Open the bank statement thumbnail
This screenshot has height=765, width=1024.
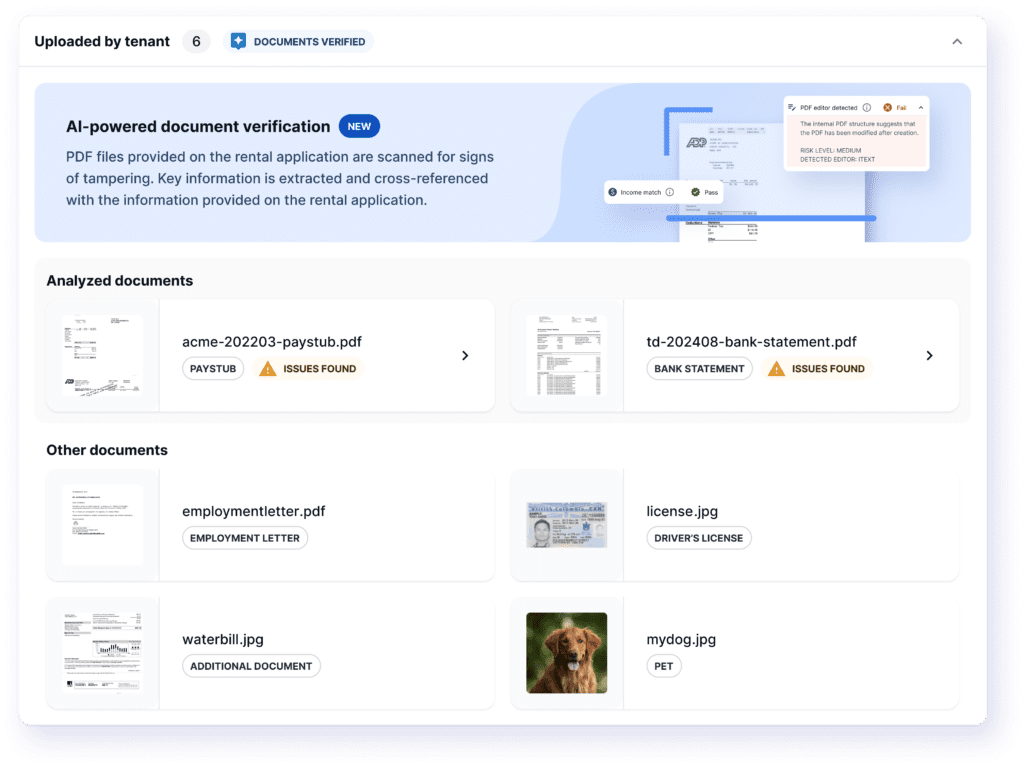(566, 355)
